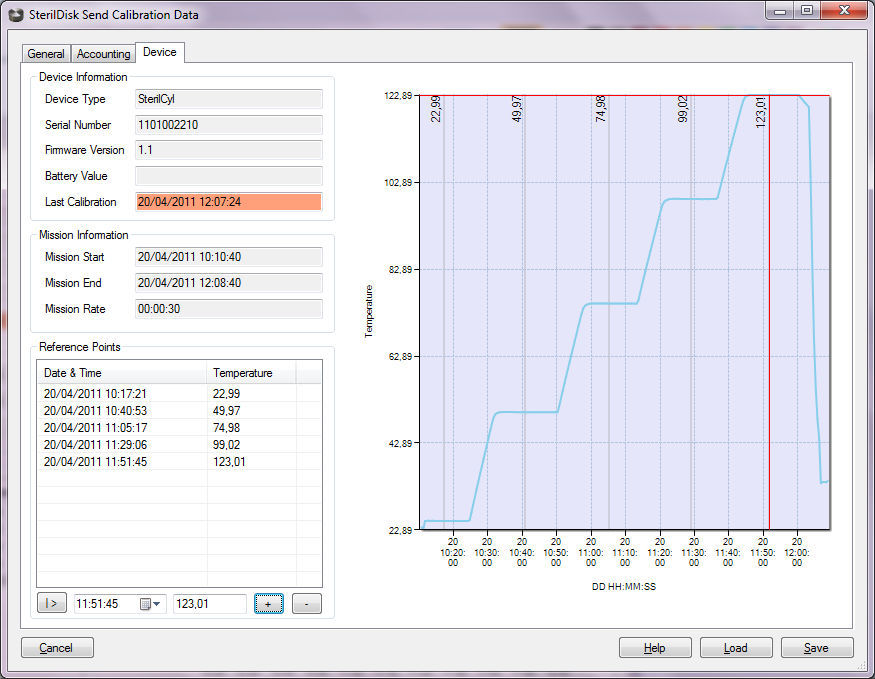Select the Device tab

[160, 52]
